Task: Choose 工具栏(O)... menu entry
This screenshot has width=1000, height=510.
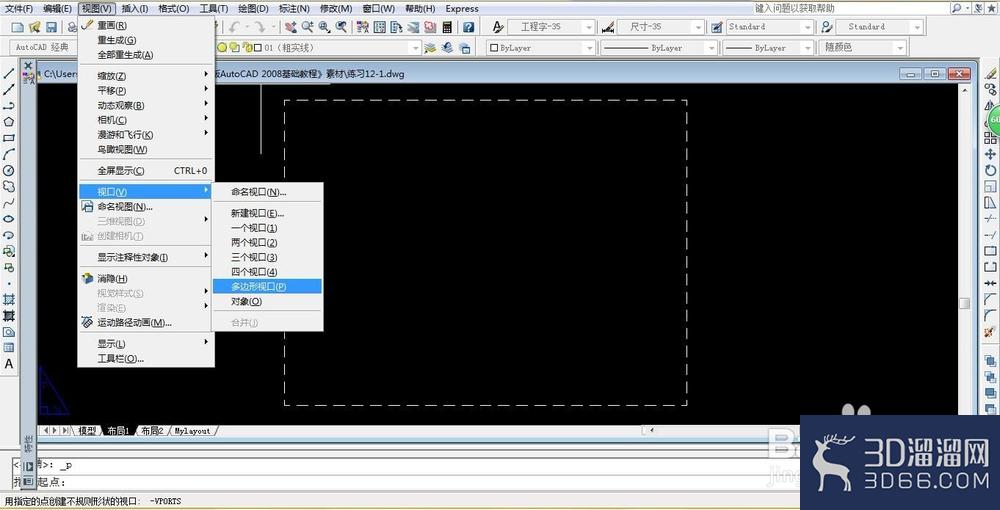Action: (146, 358)
